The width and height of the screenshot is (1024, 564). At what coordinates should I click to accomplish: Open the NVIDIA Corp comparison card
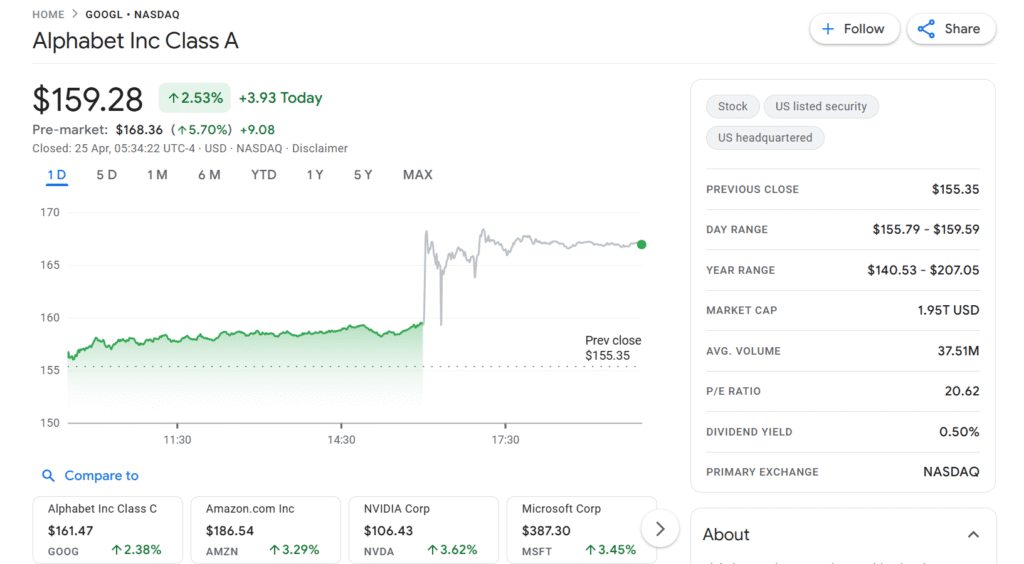click(x=423, y=529)
